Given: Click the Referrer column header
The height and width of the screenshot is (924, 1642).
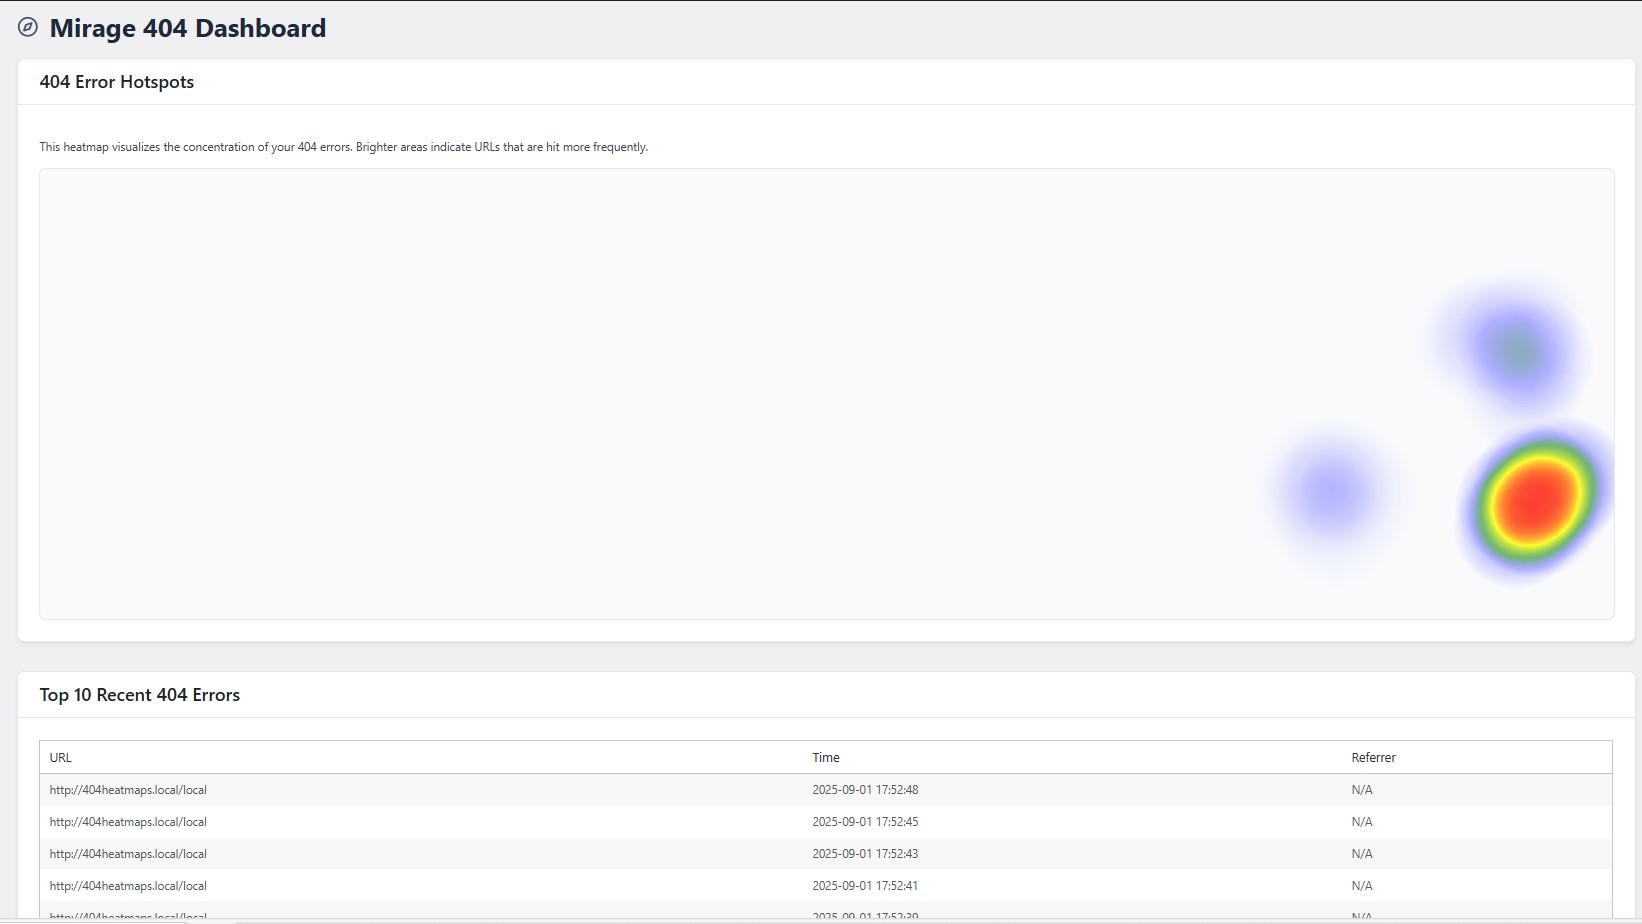Looking at the screenshot, I should click(1373, 758).
